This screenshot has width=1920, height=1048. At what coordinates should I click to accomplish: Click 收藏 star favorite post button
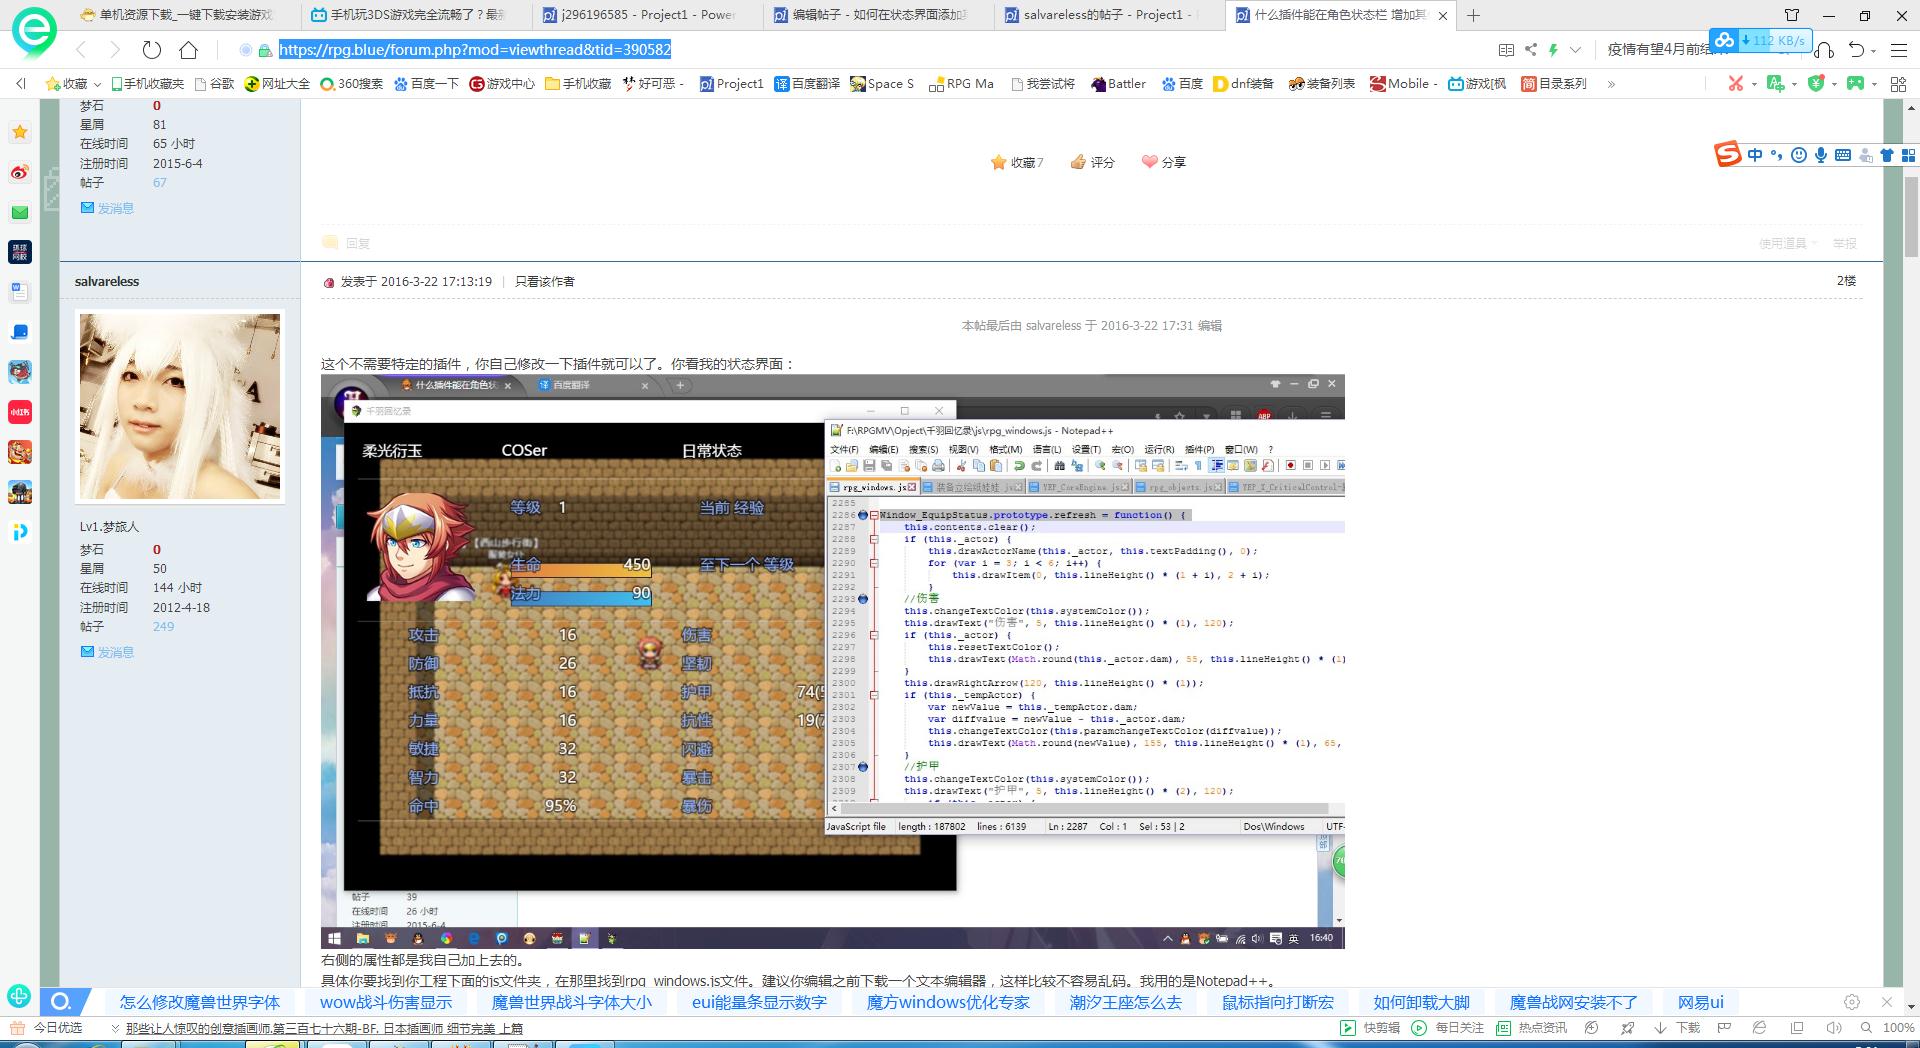pyautogui.click(x=1017, y=162)
